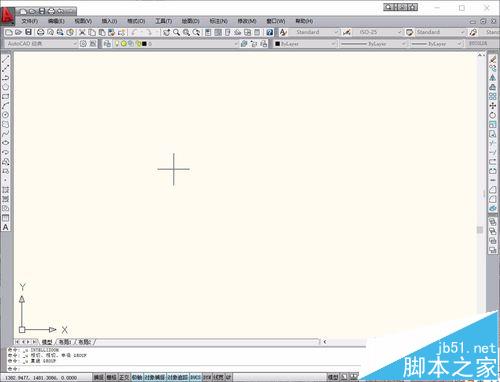500x382 pixels.
Task: Click the Zoom realtime magnifier icon
Action: (x=176, y=32)
